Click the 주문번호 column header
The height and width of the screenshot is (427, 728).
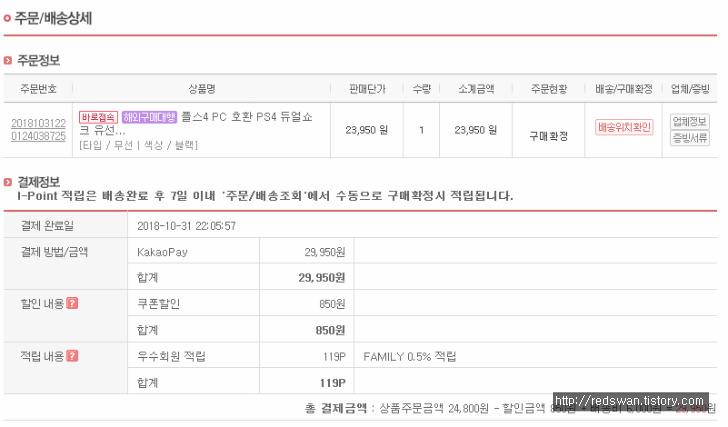[x=38, y=89]
